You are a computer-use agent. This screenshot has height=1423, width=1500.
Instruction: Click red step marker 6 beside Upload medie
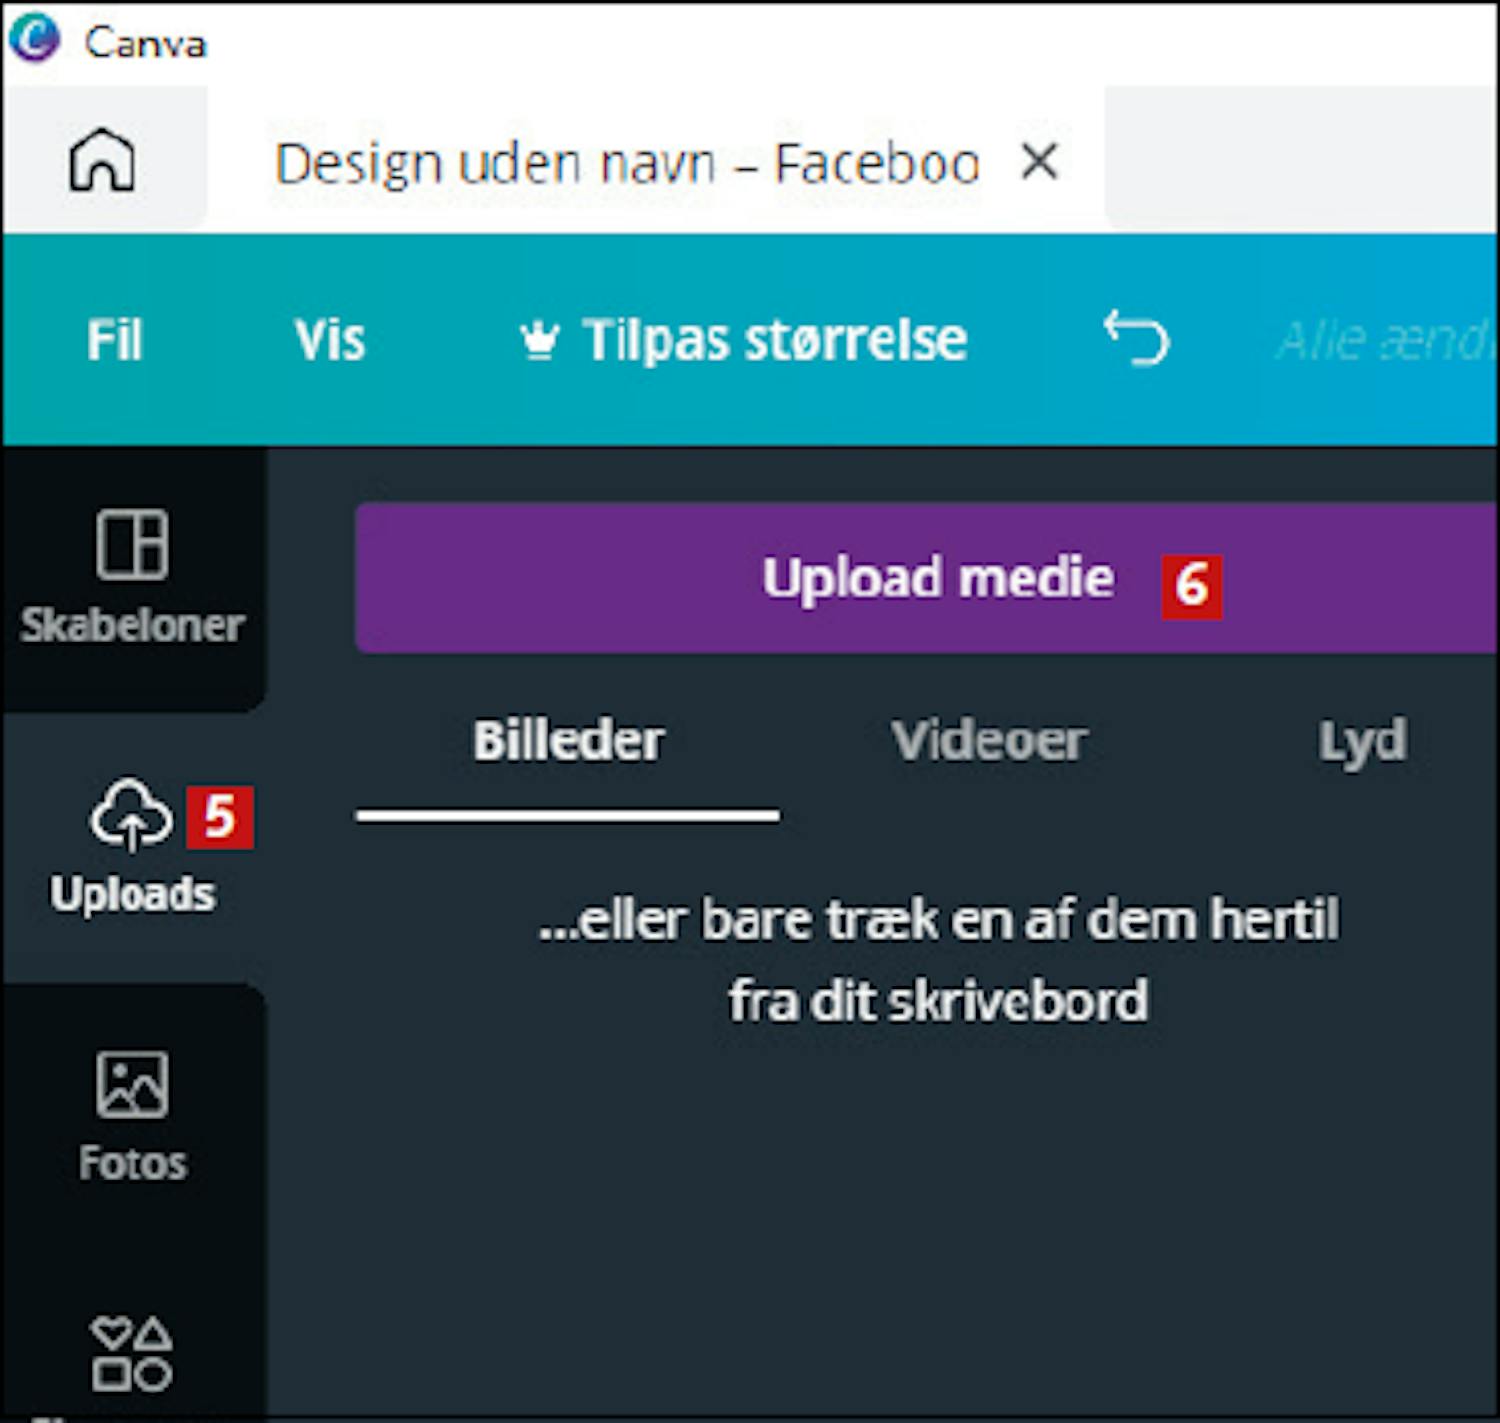pyautogui.click(x=1191, y=585)
